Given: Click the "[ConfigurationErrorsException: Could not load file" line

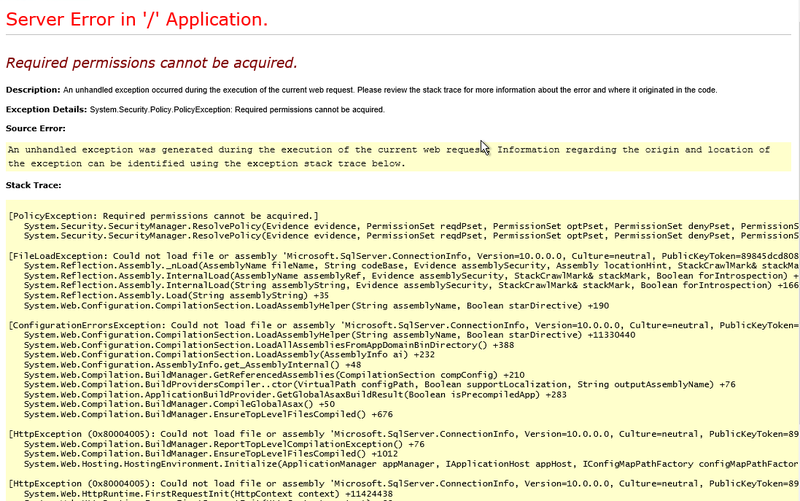Looking at the screenshot, I should pyautogui.click(x=404, y=325).
